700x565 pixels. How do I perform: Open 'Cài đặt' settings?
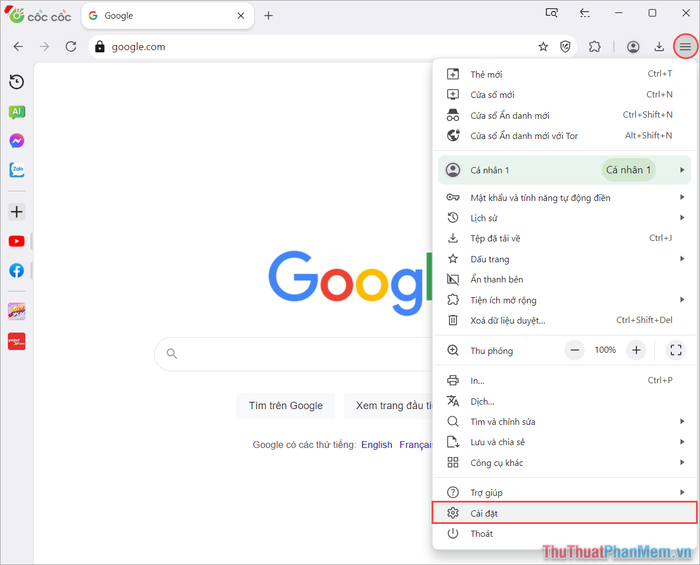click(x=564, y=513)
